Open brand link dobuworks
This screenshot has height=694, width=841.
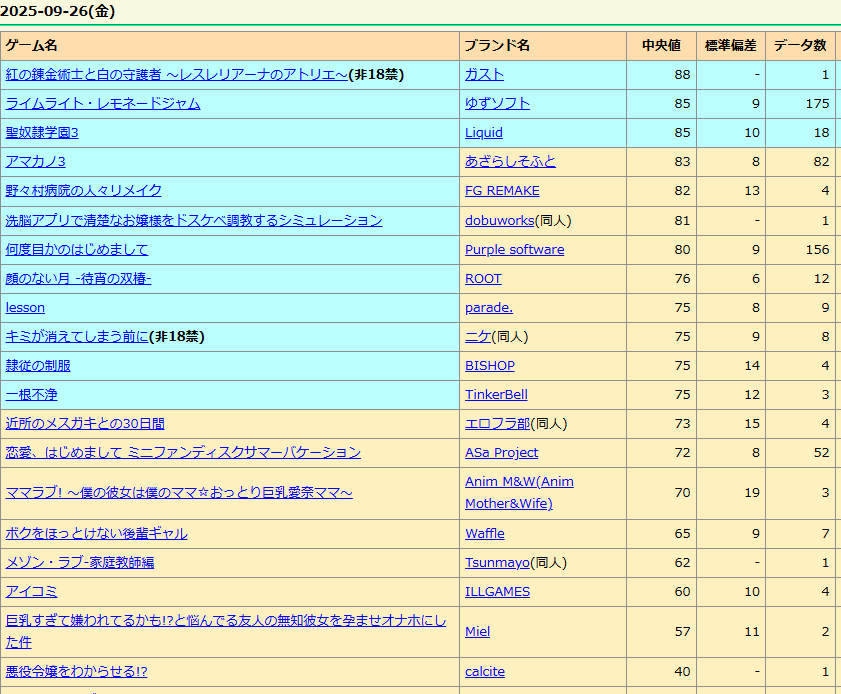[500, 220]
